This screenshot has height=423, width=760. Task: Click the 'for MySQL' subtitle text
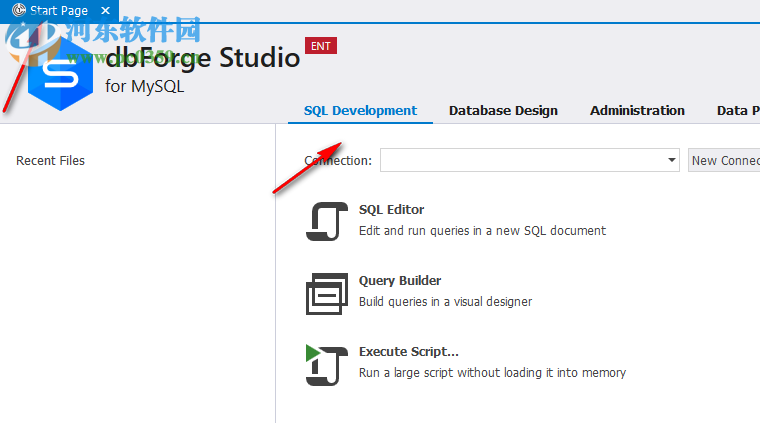pos(144,86)
